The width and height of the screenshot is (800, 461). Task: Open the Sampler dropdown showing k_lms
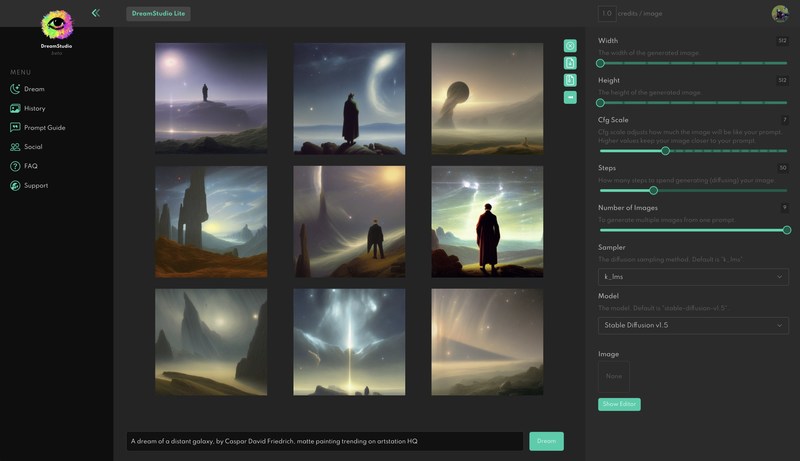(x=693, y=276)
